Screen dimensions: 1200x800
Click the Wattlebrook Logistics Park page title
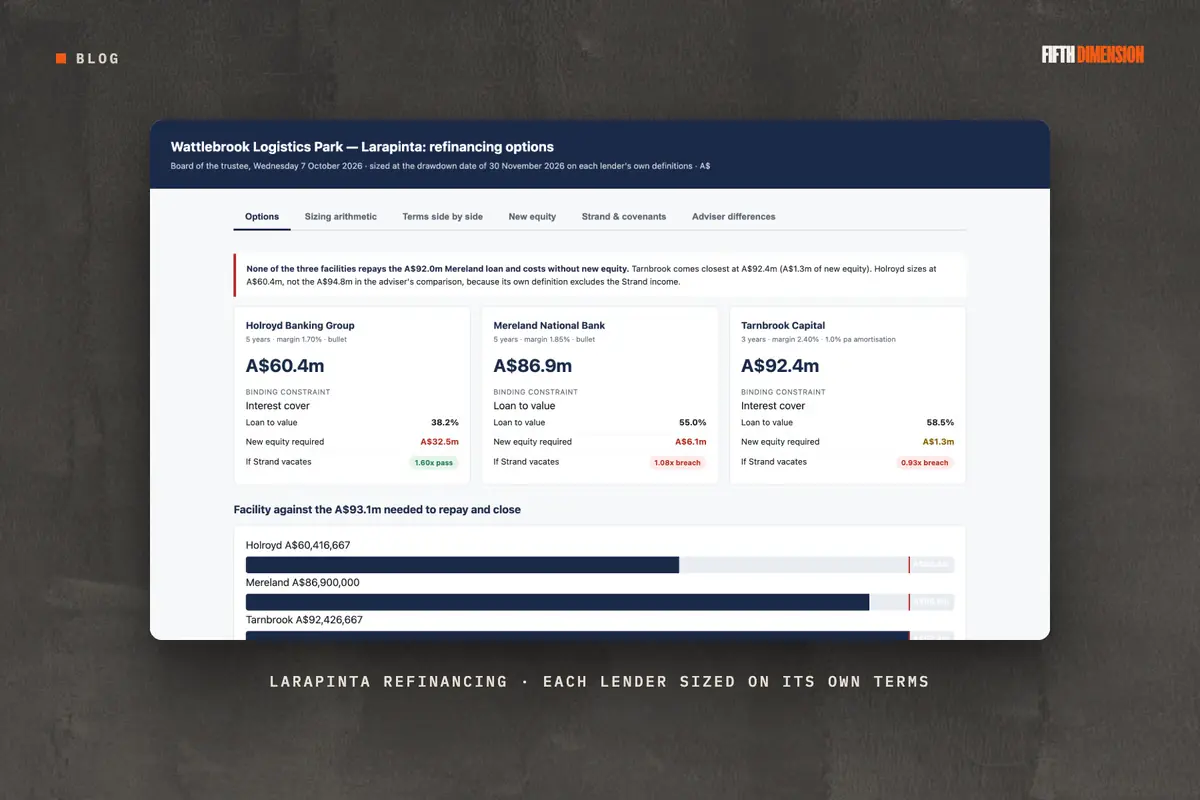(362, 146)
